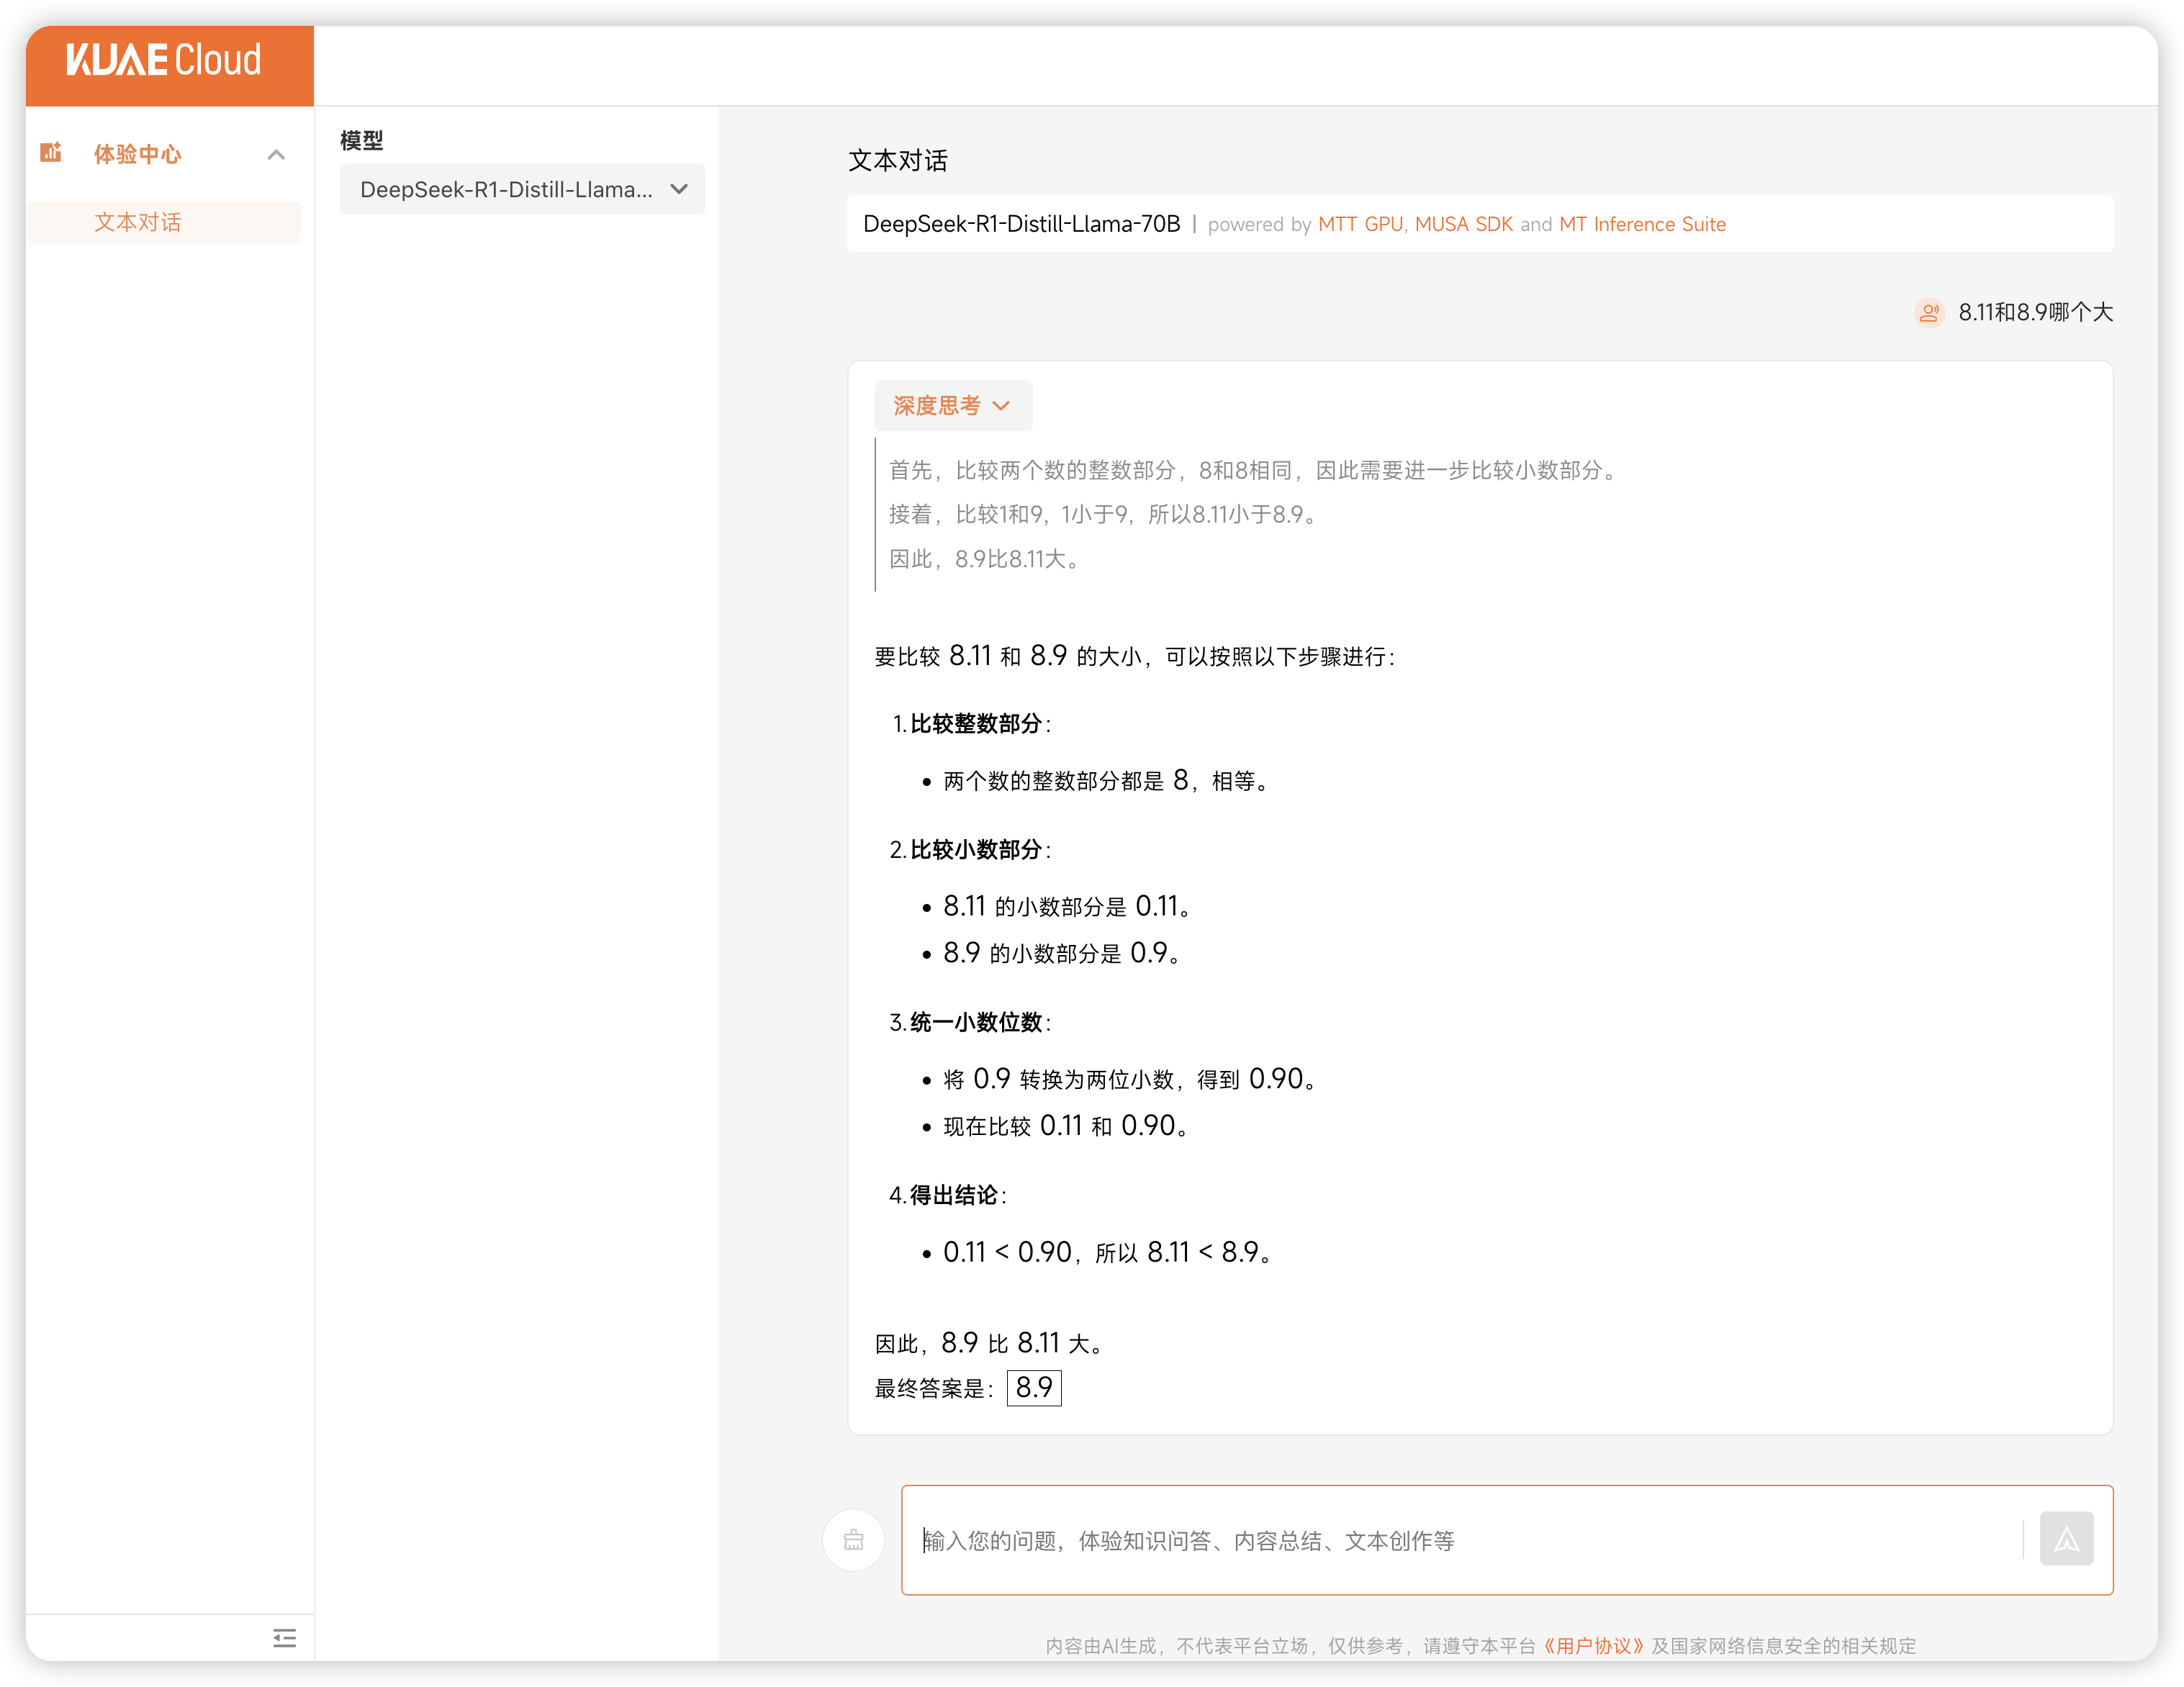This screenshot has height=1687, width=2184.
Task: Click the user message 8.11和8.9哪个大
Action: (x=2035, y=313)
